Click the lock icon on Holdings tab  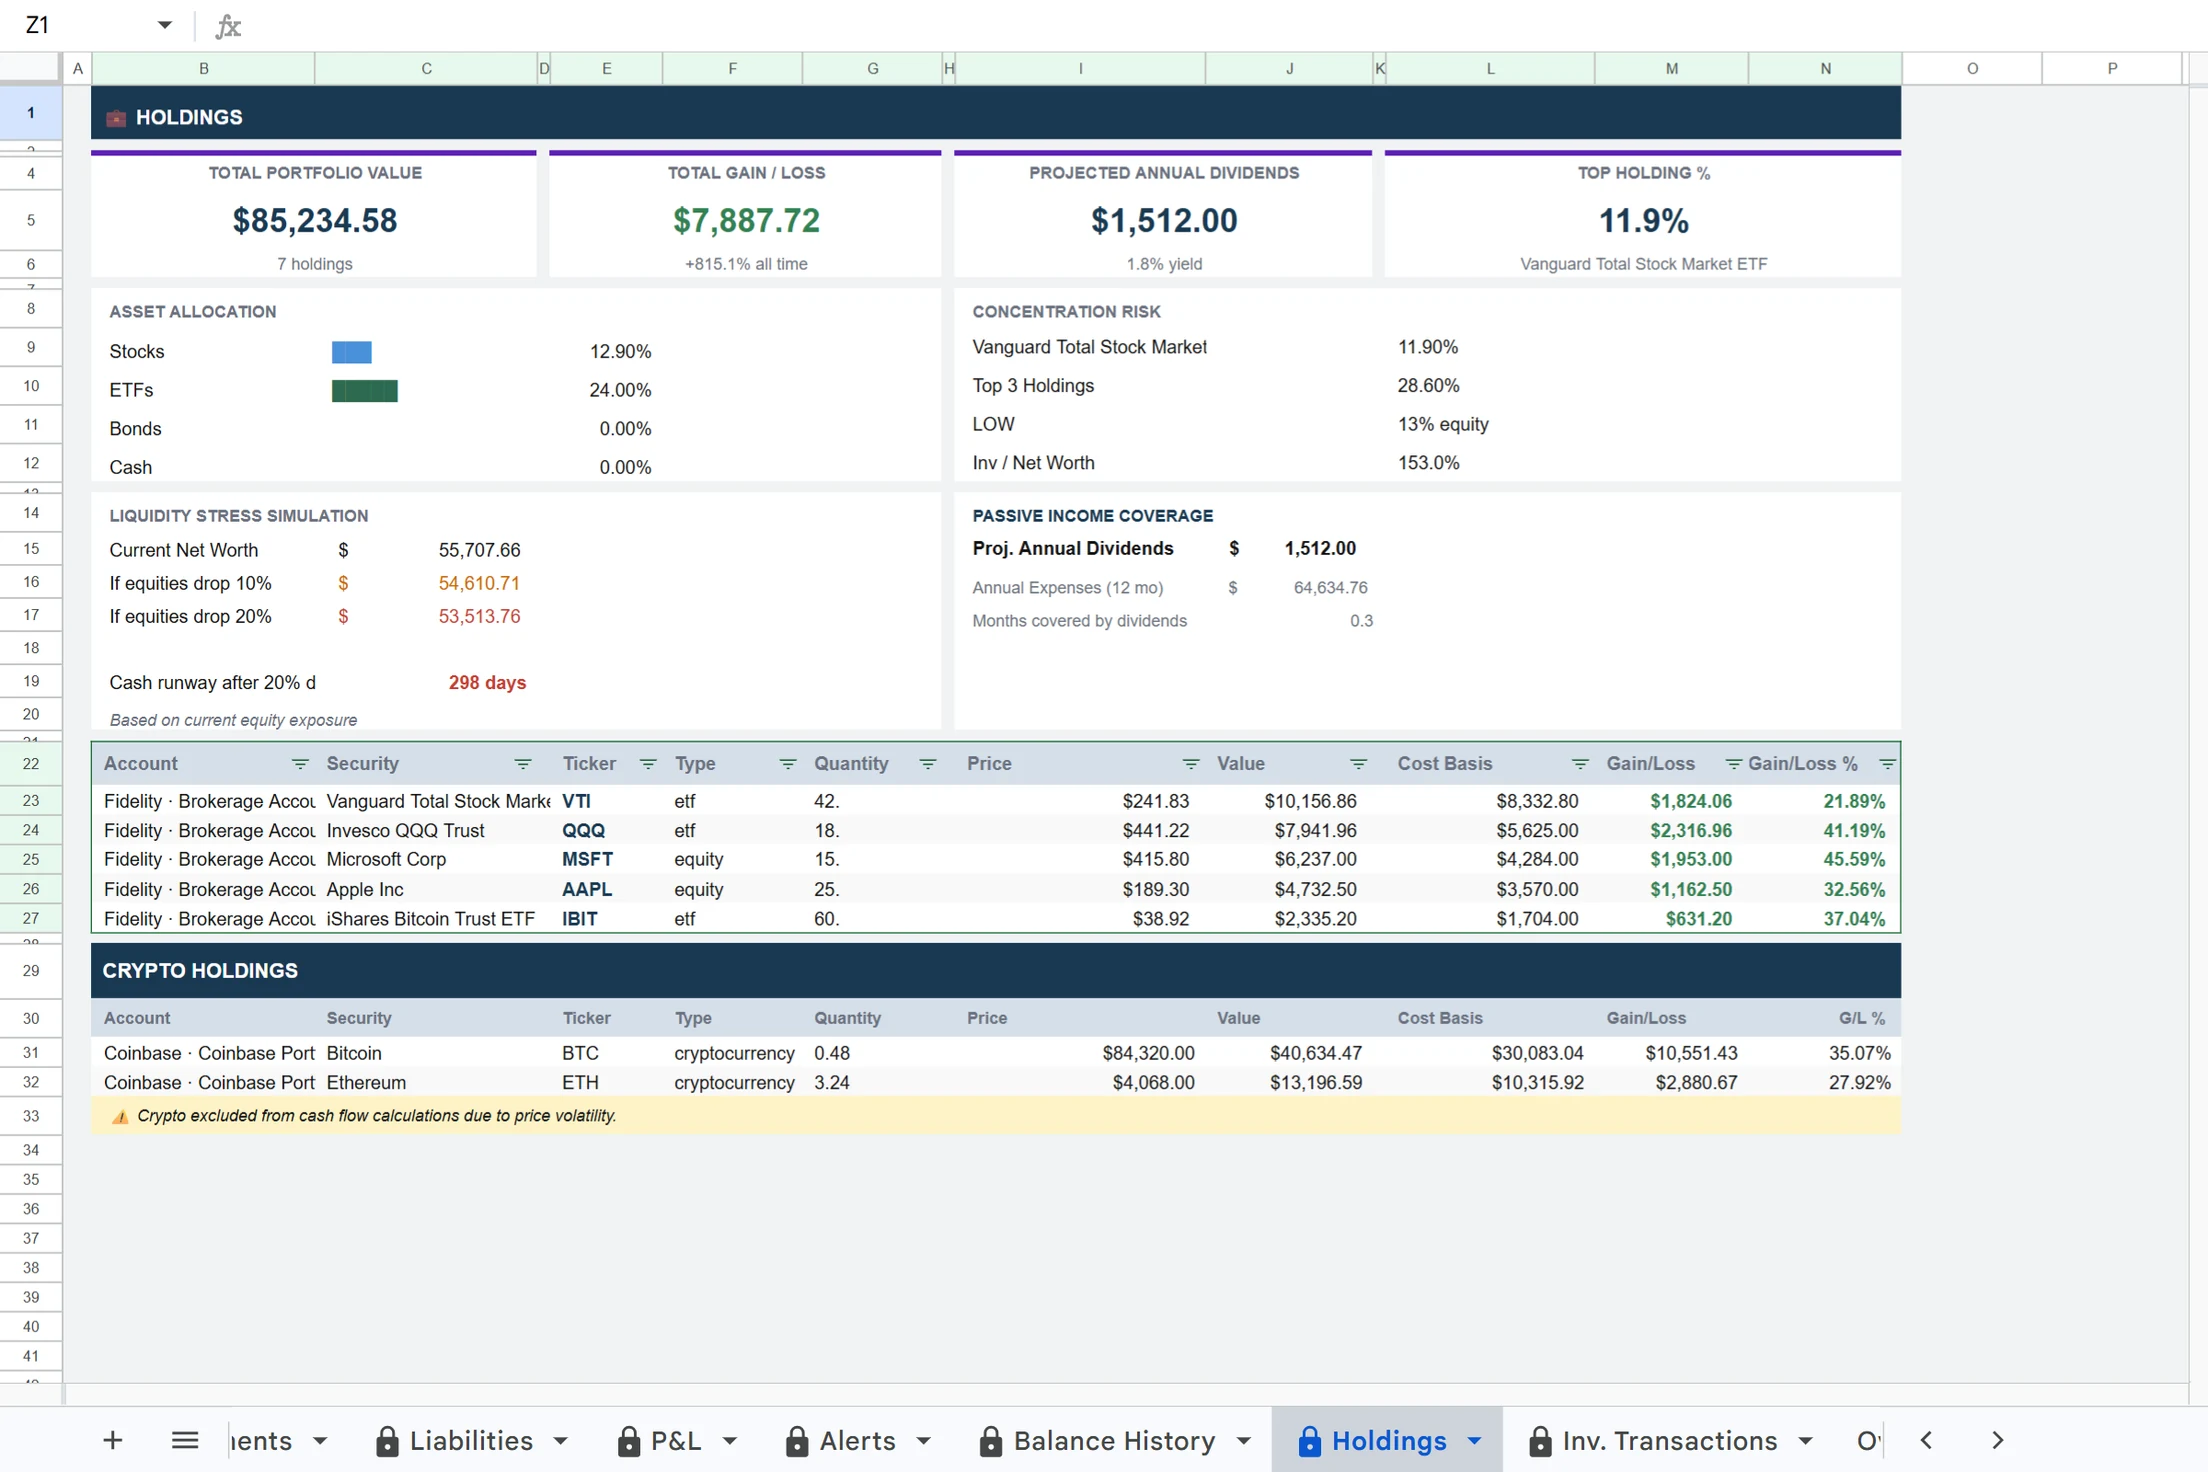click(x=1309, y=1441)
